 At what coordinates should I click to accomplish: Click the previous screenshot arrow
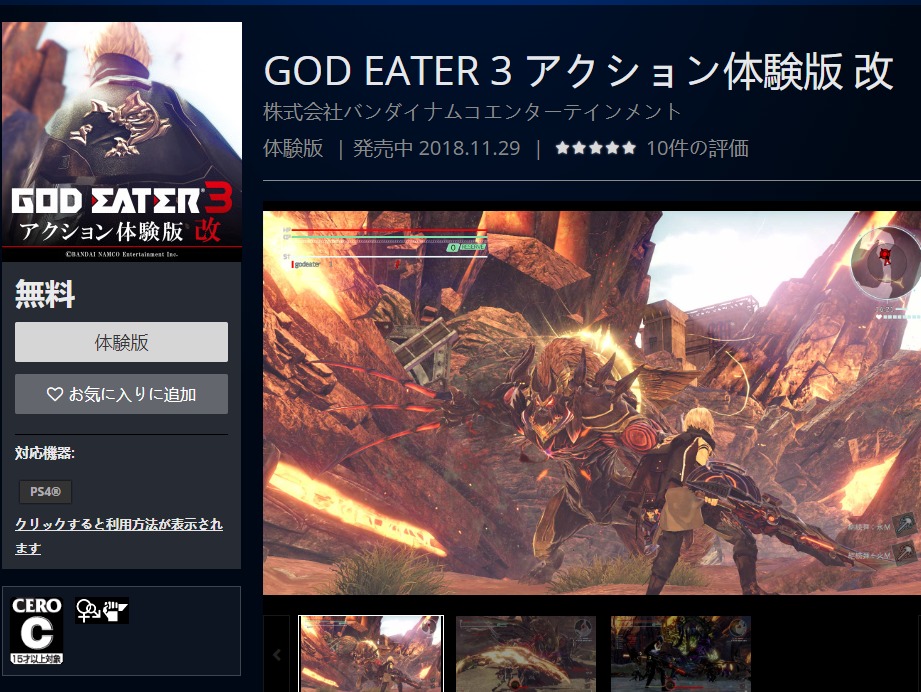tap(277, 654)
